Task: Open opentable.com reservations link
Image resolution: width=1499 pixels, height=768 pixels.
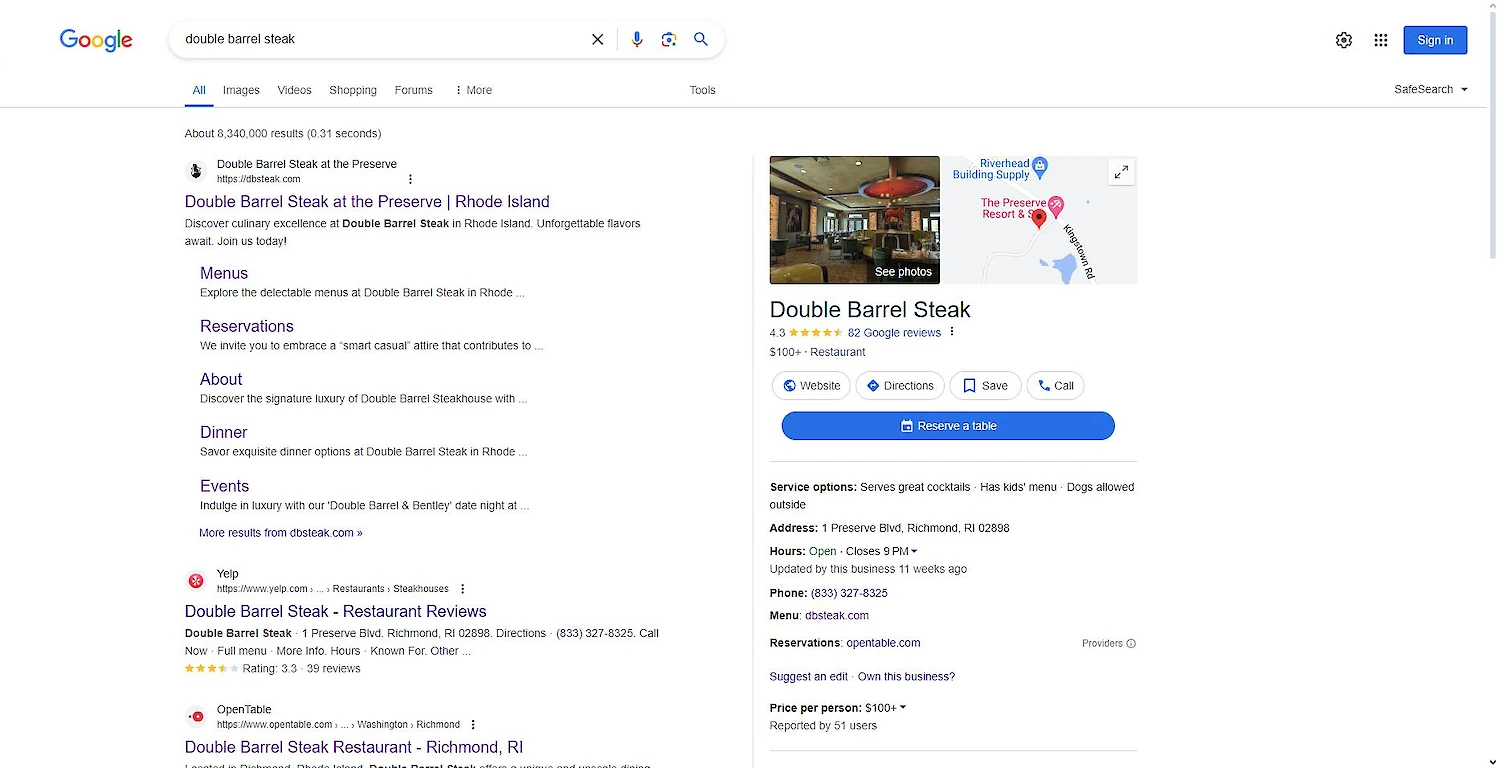Action: (x=883, y=643)
